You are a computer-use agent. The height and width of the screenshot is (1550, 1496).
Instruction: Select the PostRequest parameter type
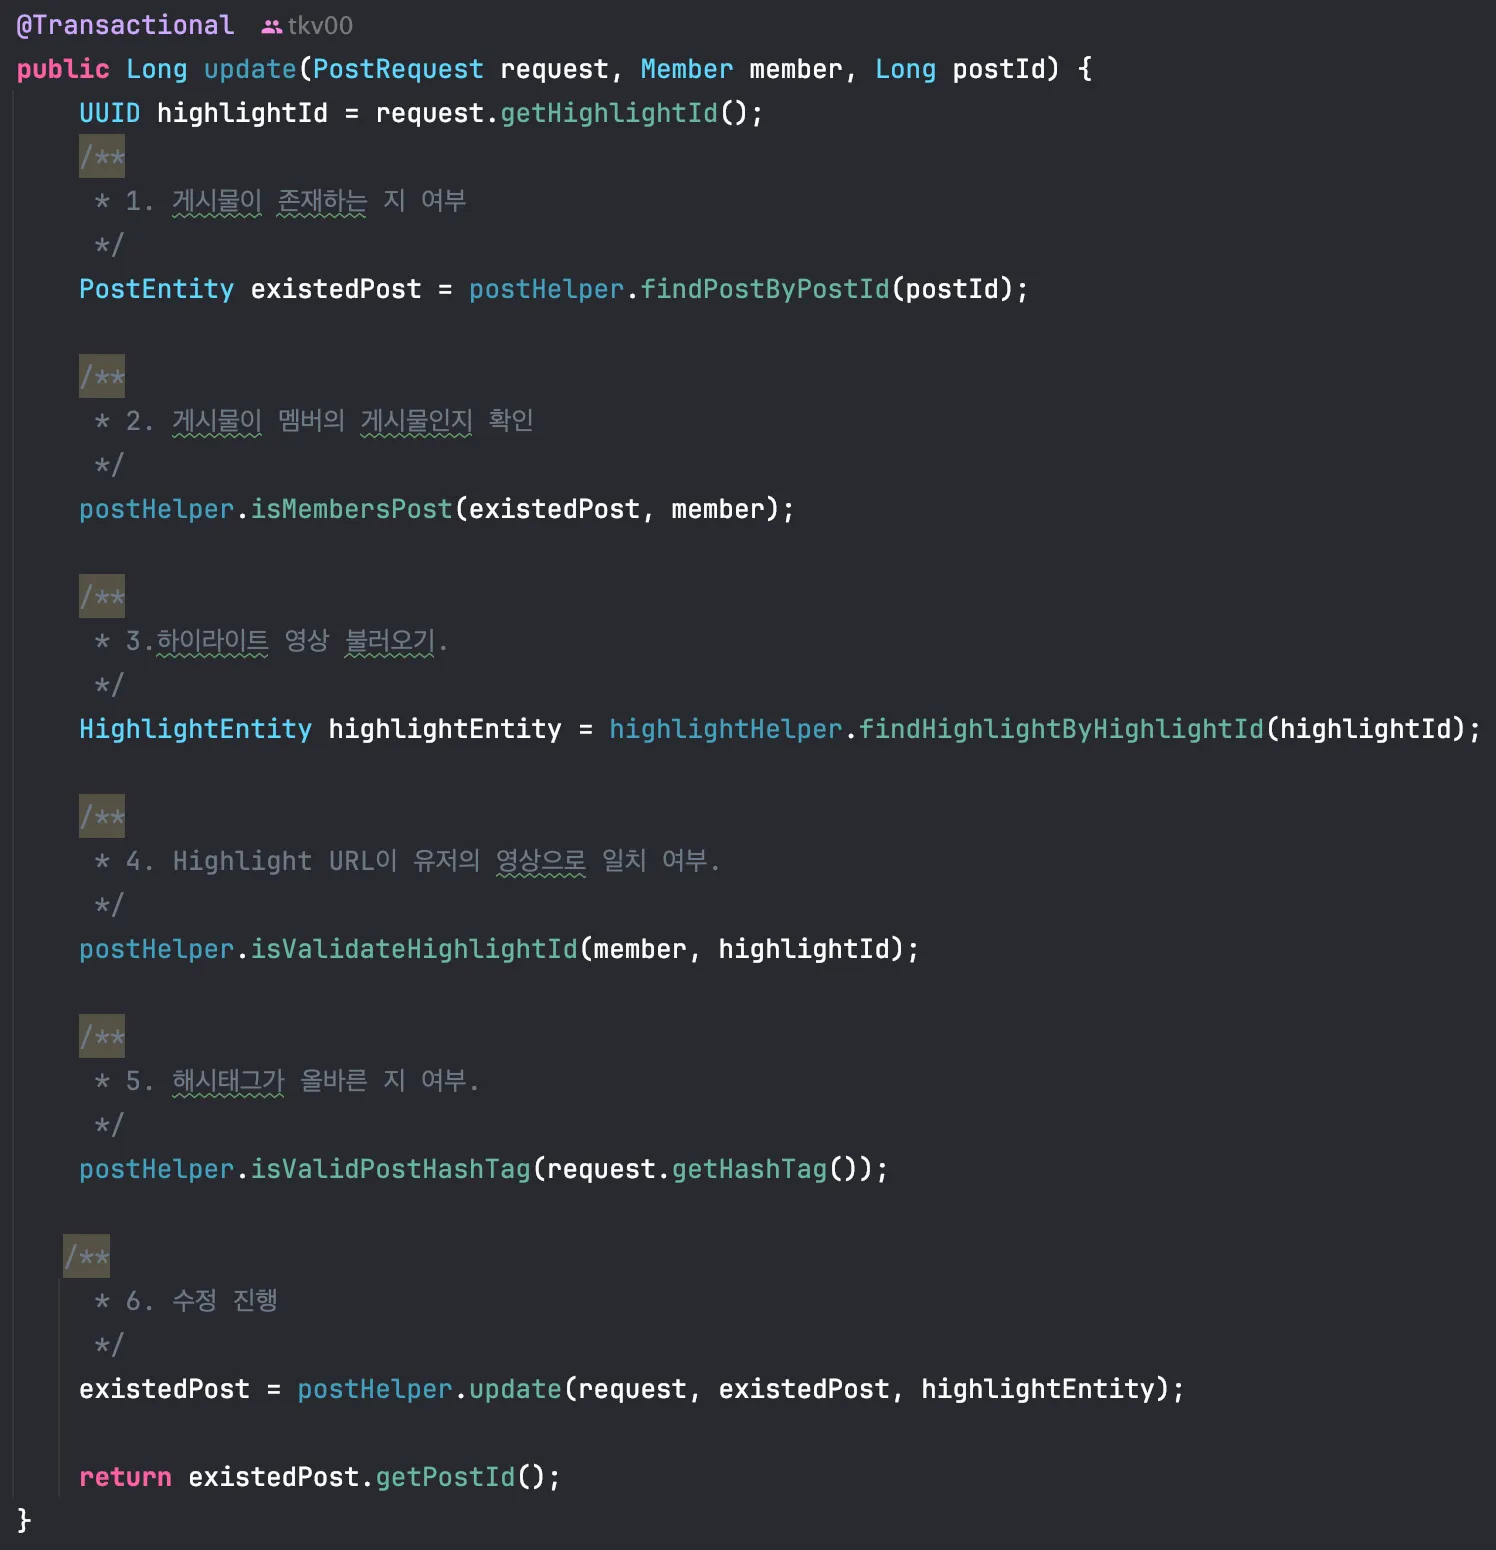(398, 69)
